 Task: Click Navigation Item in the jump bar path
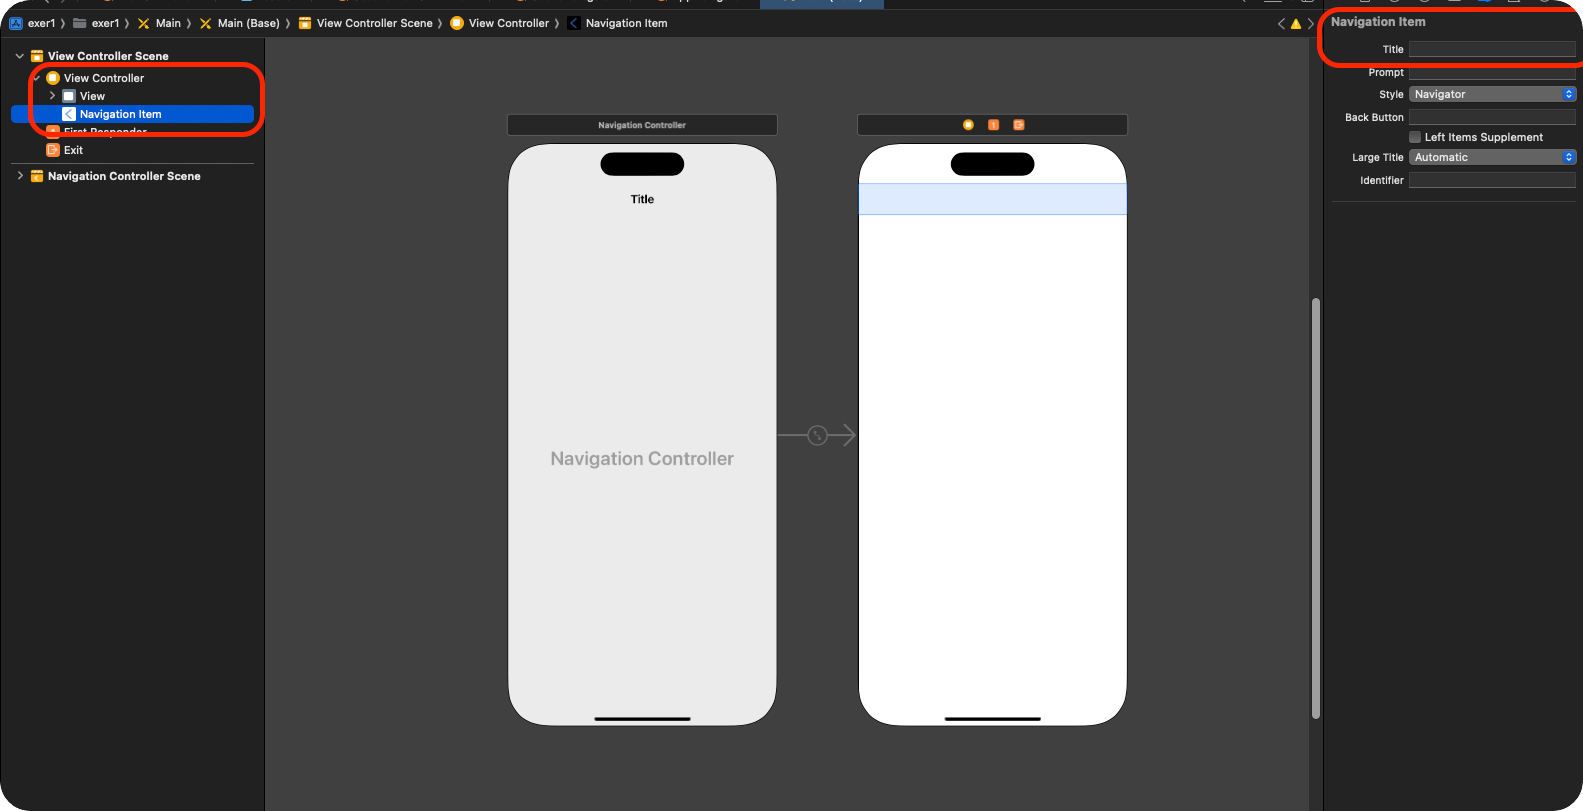coord(617,23)
